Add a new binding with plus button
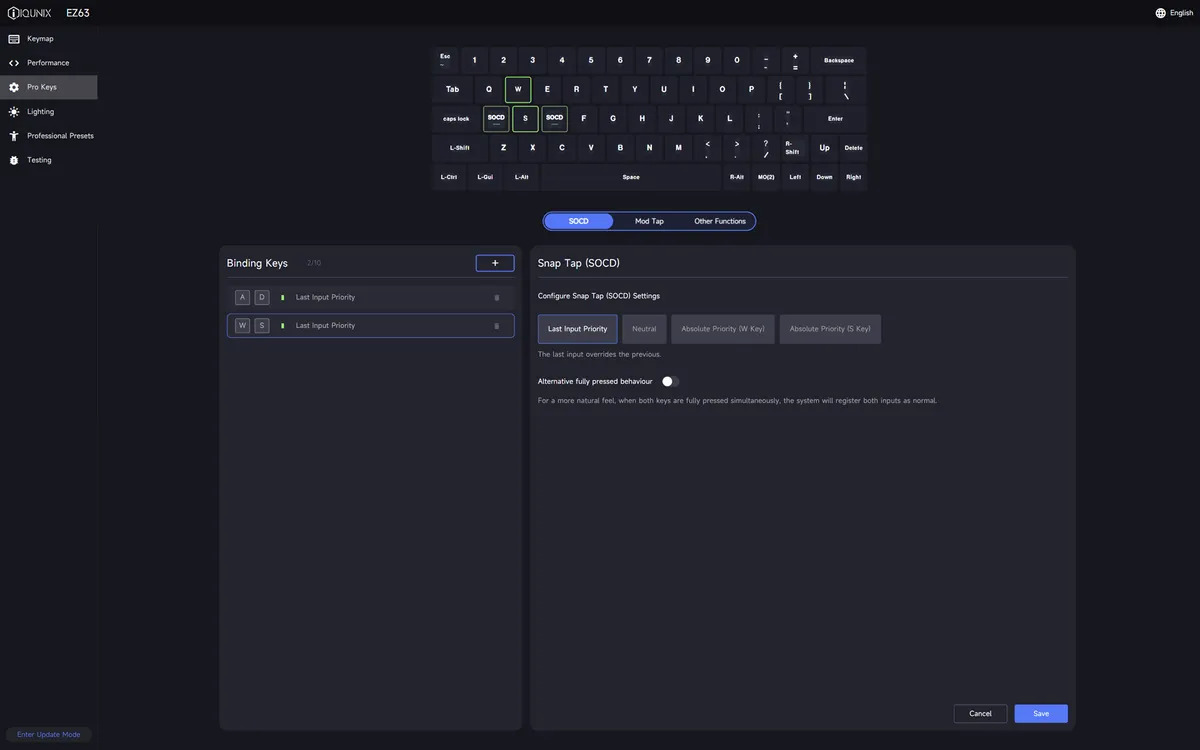Image resolution: width=1200 pixels, height=750 pixels. click(x=495, y=263)
